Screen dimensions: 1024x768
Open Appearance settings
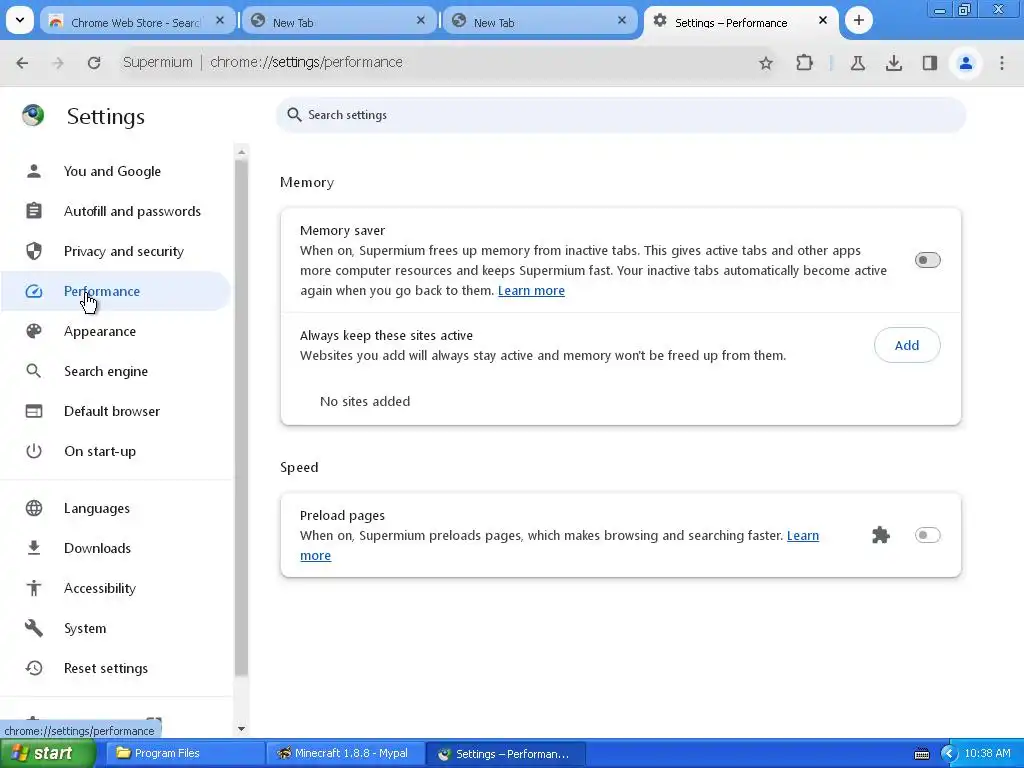pyautogui.click(x=116, y=331)
